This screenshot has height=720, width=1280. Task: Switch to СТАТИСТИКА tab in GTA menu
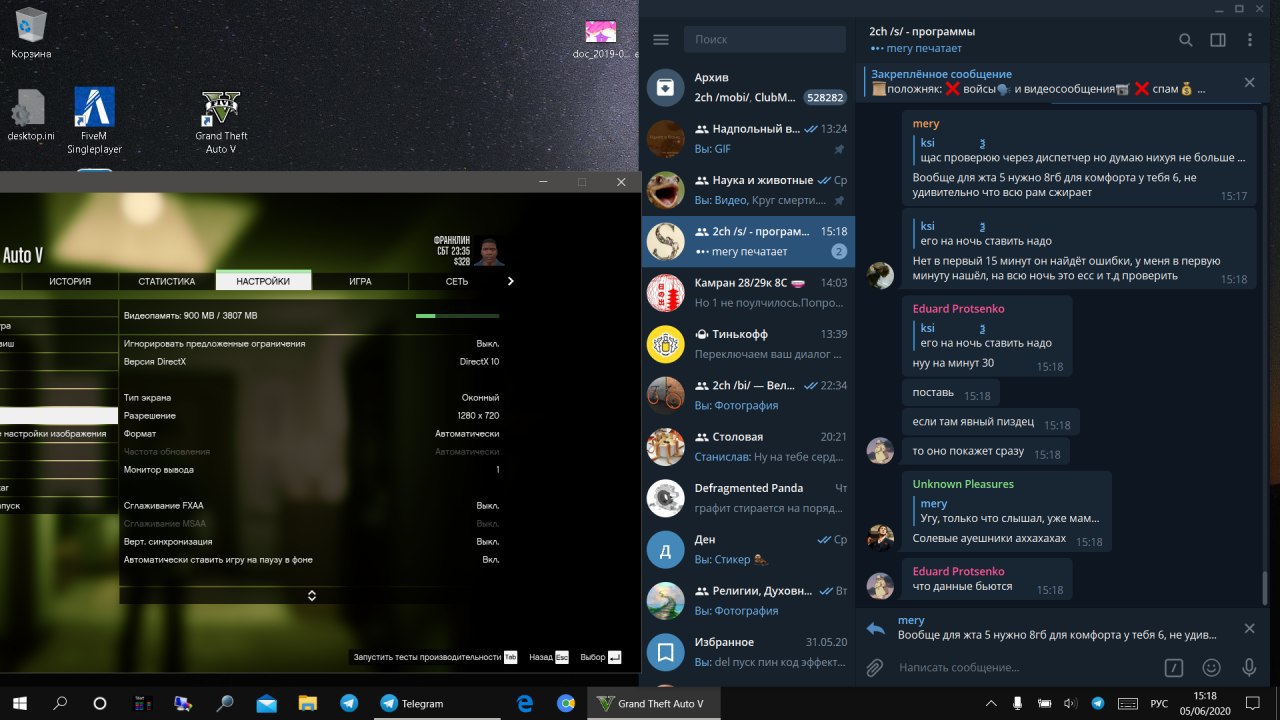[167, 281]
